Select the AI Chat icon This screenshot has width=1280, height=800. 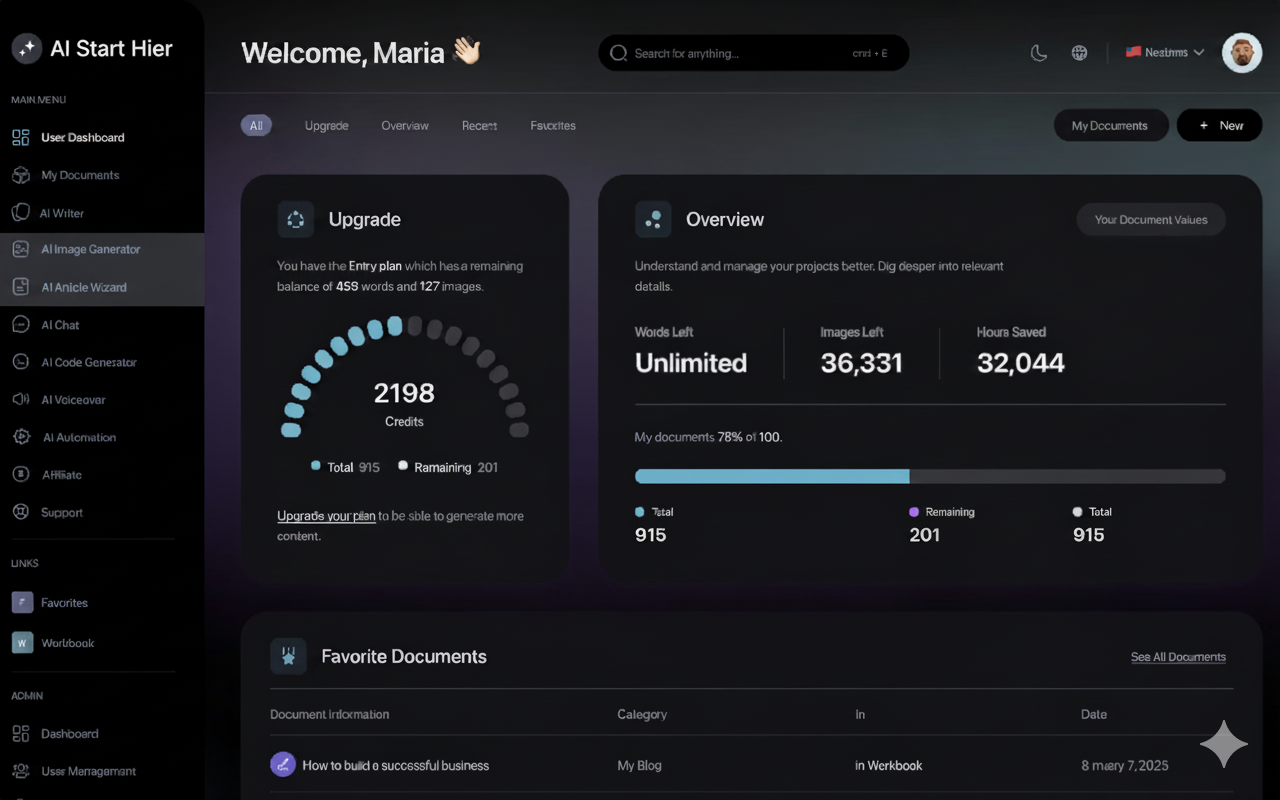(20, 325)
